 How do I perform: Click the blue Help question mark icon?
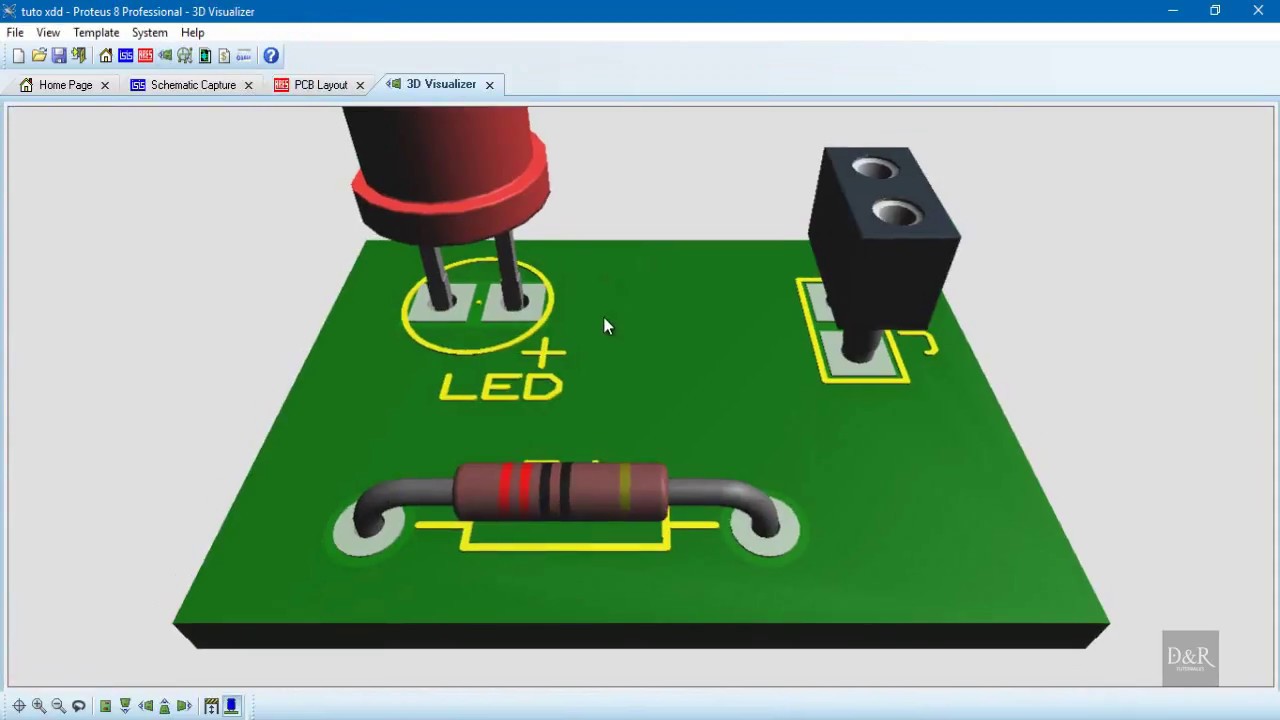coord(271,56)
